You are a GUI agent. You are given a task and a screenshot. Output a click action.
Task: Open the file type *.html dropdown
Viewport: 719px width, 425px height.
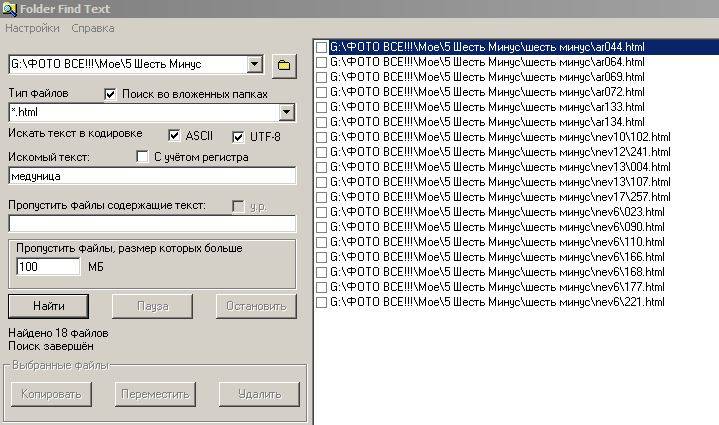click(287, 113)
